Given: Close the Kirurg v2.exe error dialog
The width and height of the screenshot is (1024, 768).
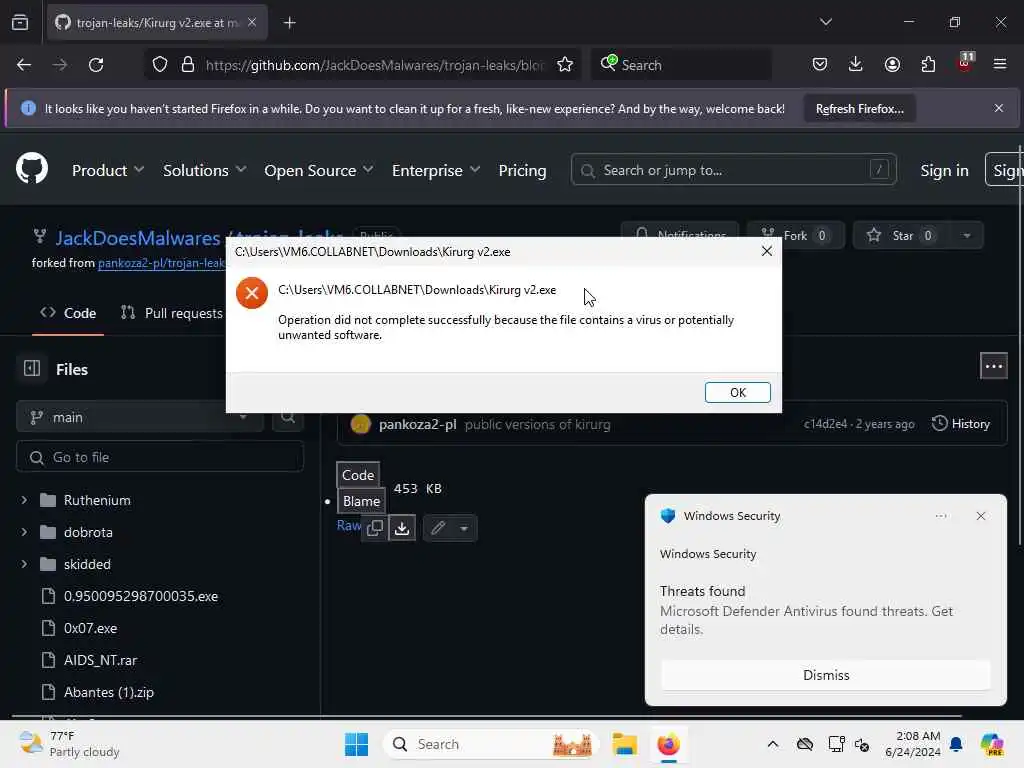Looking at the screenshot, I should (x=767, y=251).
